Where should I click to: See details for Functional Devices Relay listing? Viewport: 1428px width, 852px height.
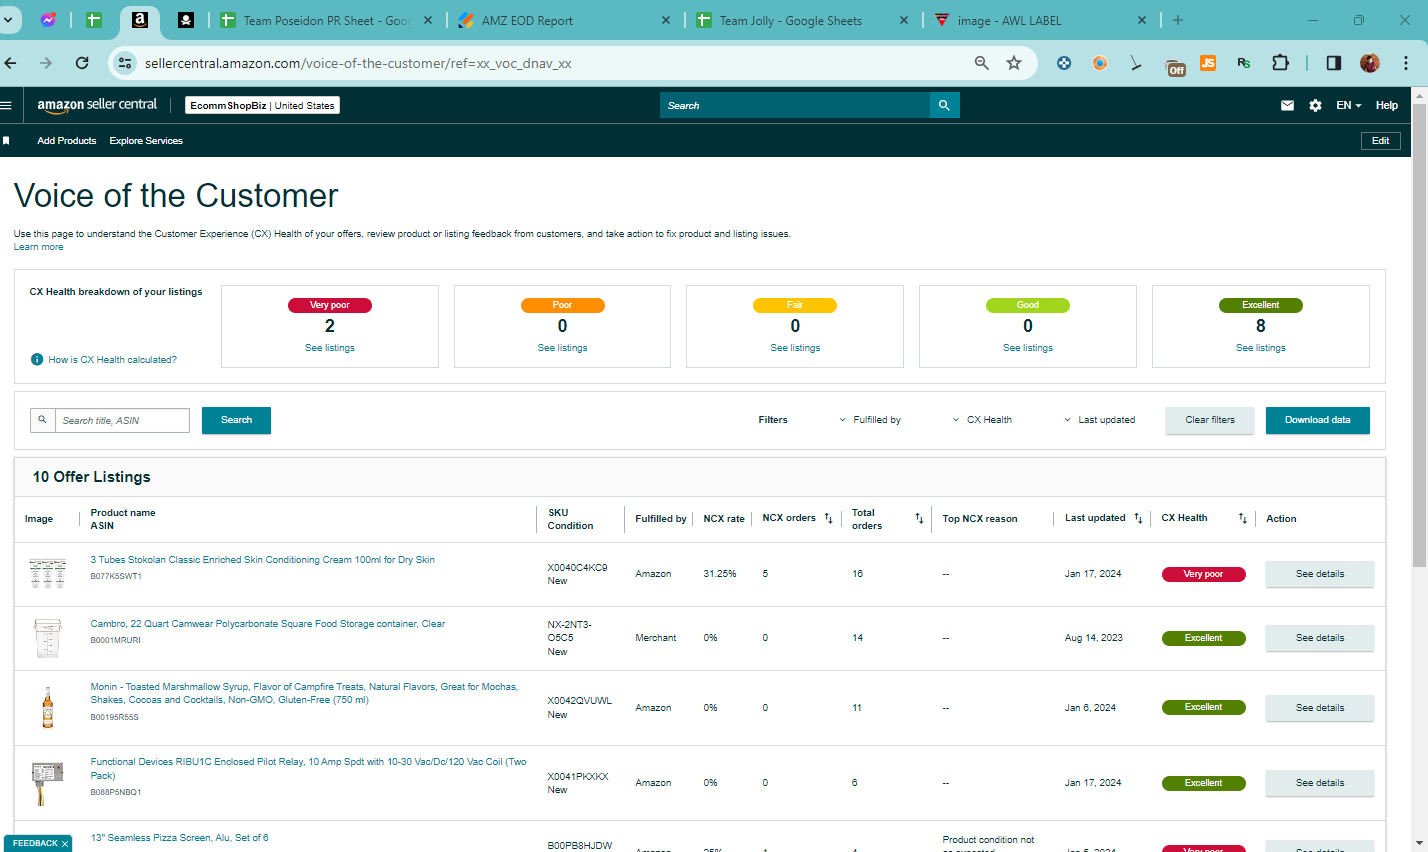1319,783
